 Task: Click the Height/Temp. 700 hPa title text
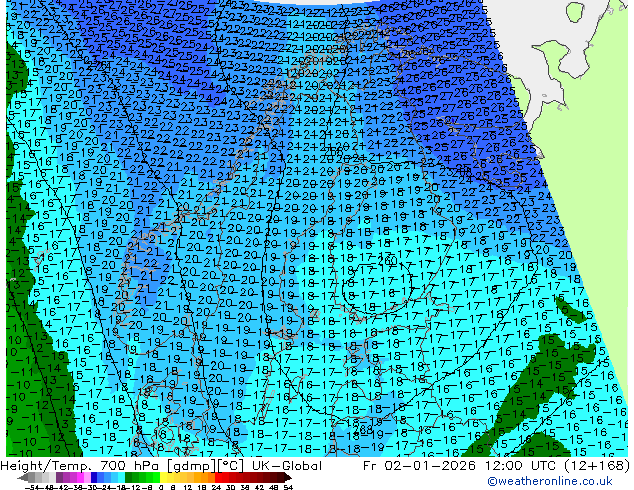(x=80, y=466)
